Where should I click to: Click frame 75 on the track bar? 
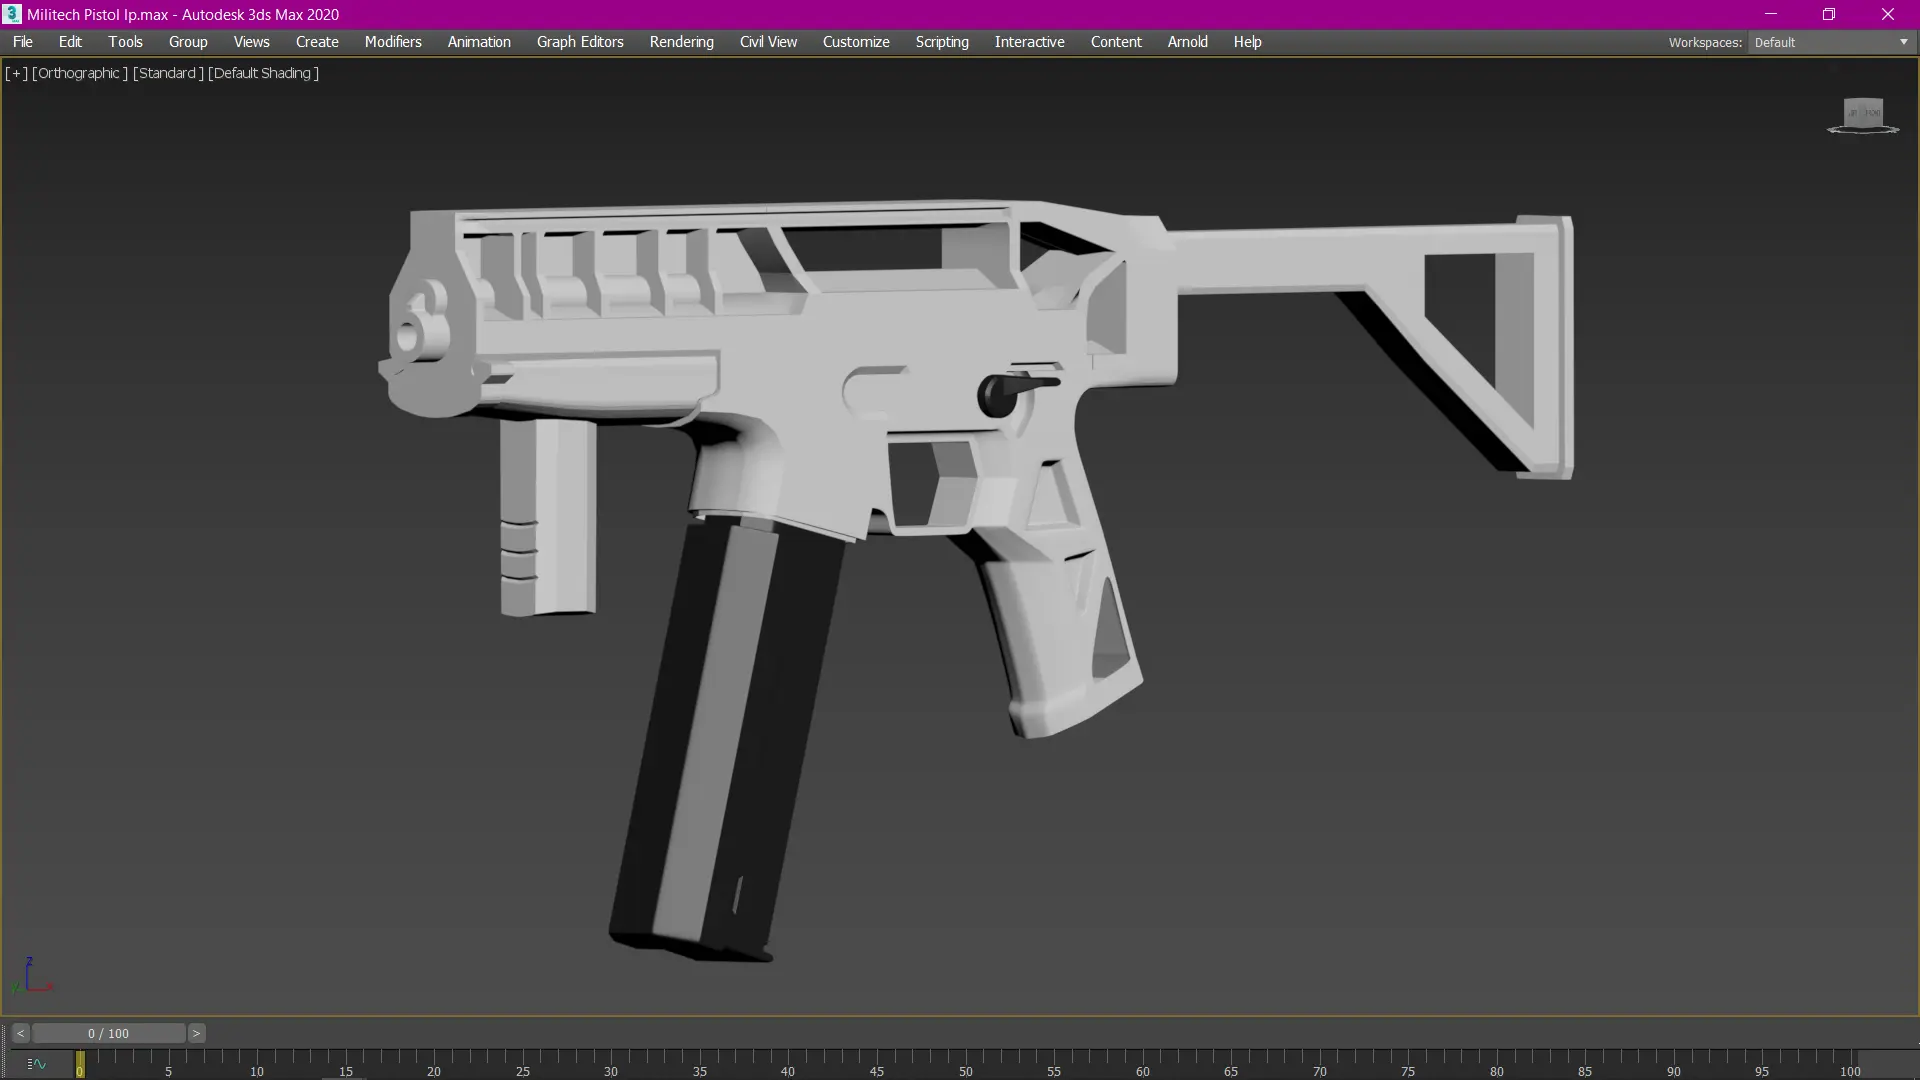[x=1408, y=1064]
